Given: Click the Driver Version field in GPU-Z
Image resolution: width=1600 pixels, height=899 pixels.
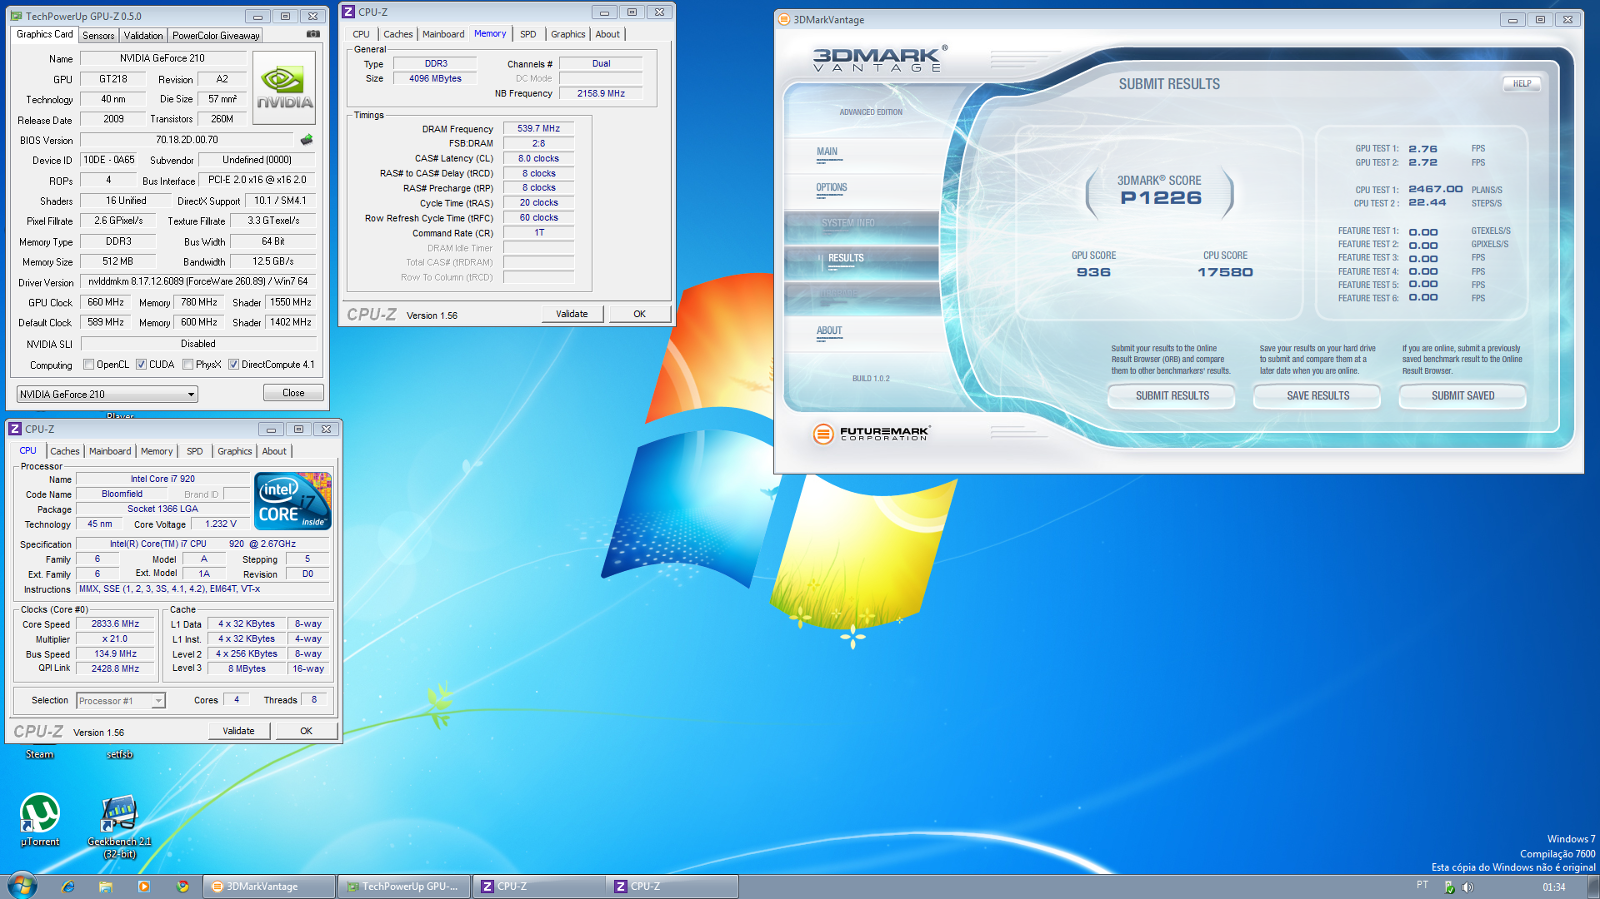Looking at the screenshot, I should click(199, 282).
